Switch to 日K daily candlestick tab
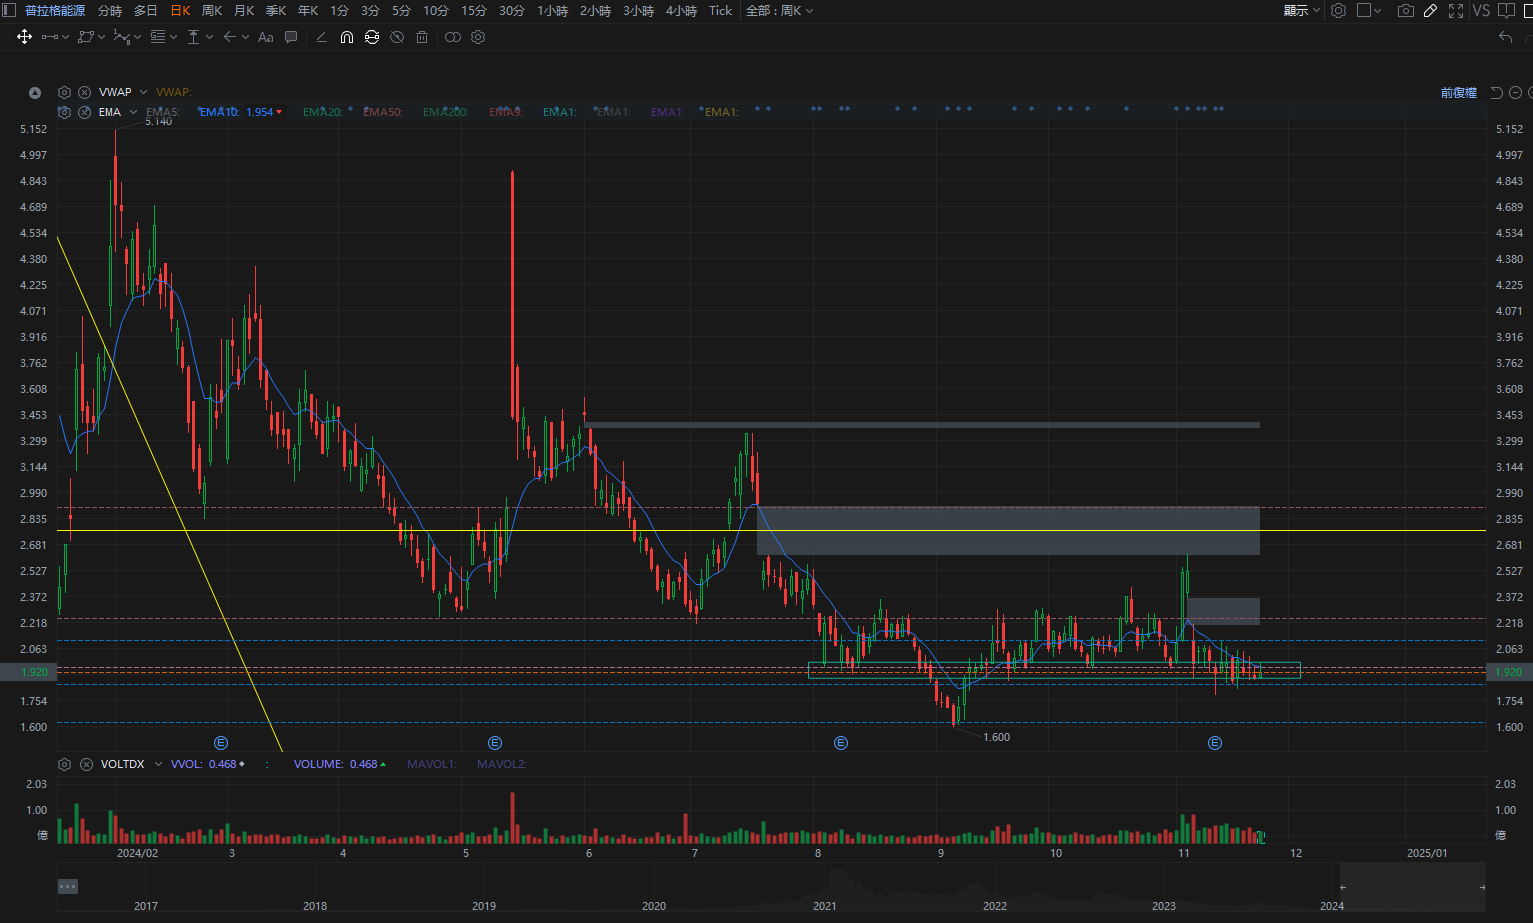This screenshot has height=923, width=1533. pyautogui.click(x=181, y=10)
